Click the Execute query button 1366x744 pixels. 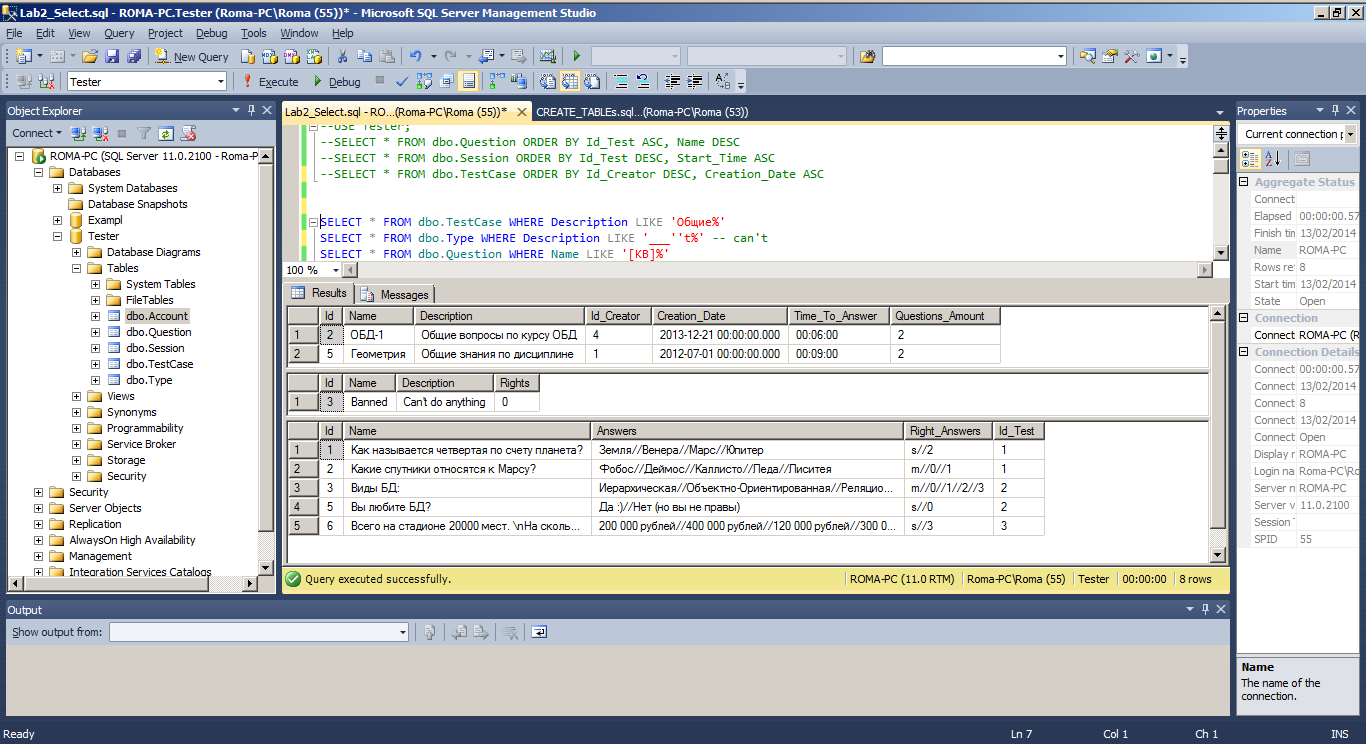click(270, 82)
